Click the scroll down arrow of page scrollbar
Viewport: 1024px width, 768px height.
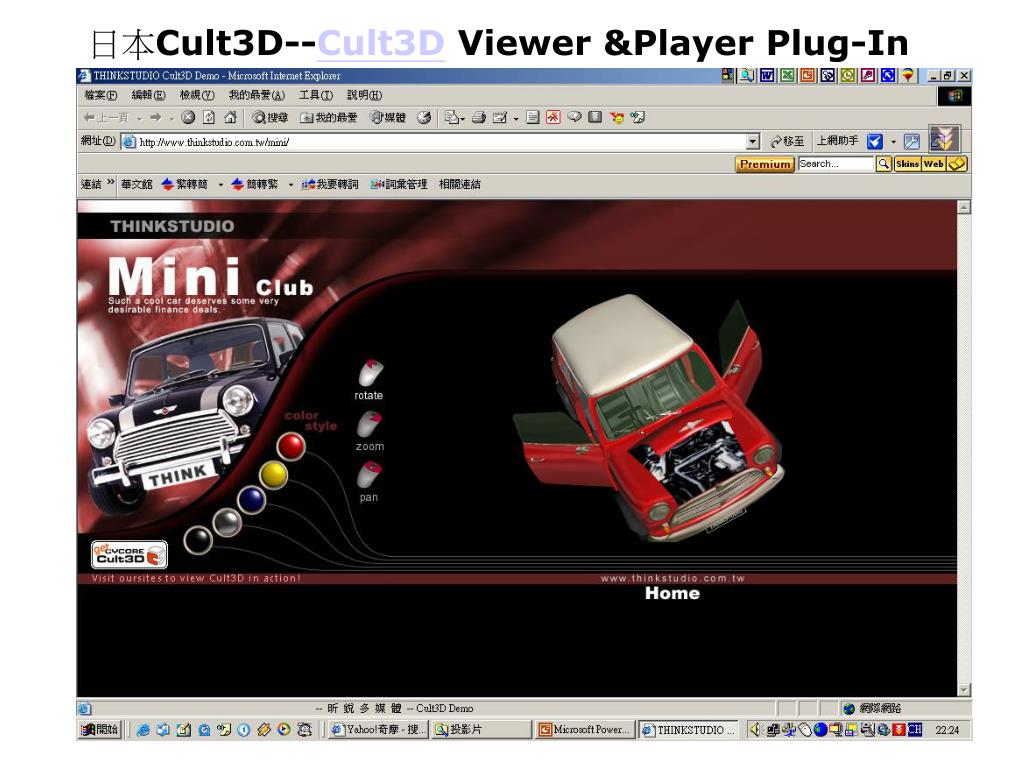point(964,690)
